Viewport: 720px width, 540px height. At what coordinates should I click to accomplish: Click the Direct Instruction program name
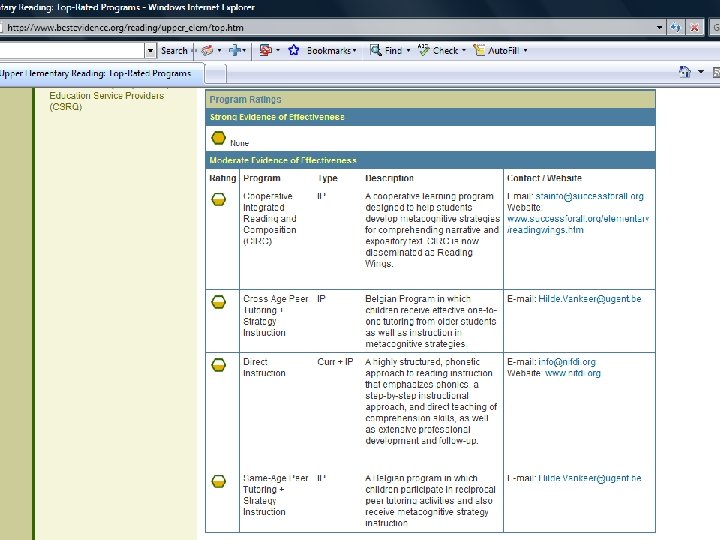264,367
